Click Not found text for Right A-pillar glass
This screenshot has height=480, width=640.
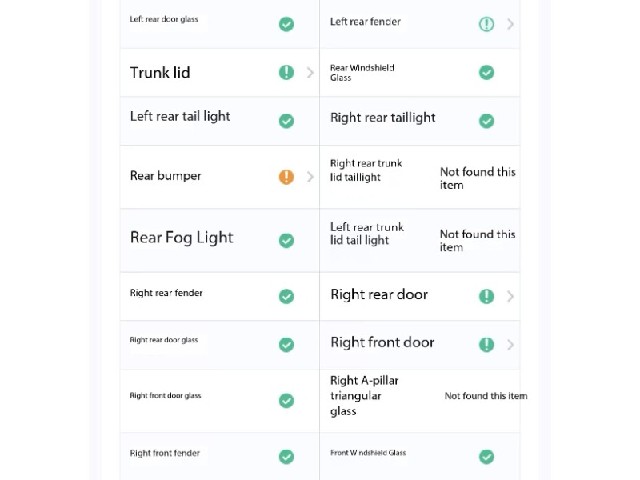tap(486, 396)
